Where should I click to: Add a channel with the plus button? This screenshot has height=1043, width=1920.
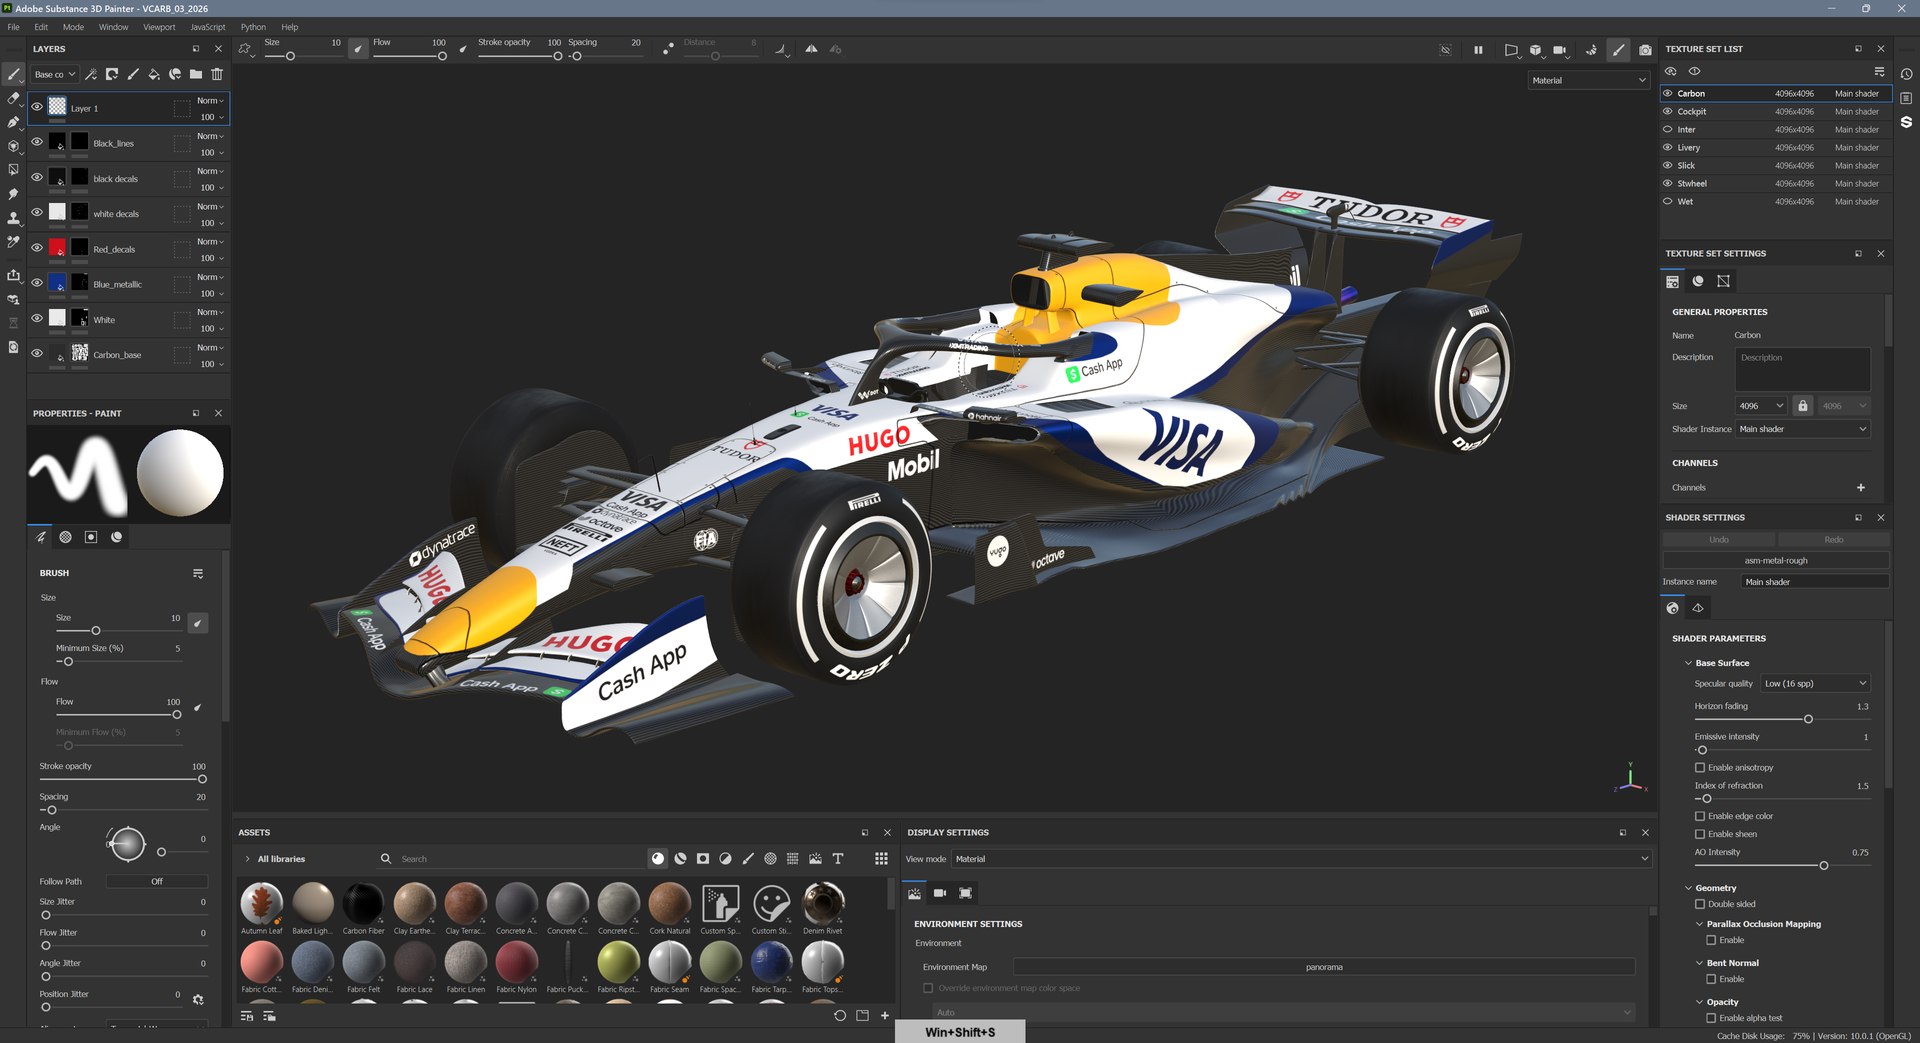pos(1861,489)
